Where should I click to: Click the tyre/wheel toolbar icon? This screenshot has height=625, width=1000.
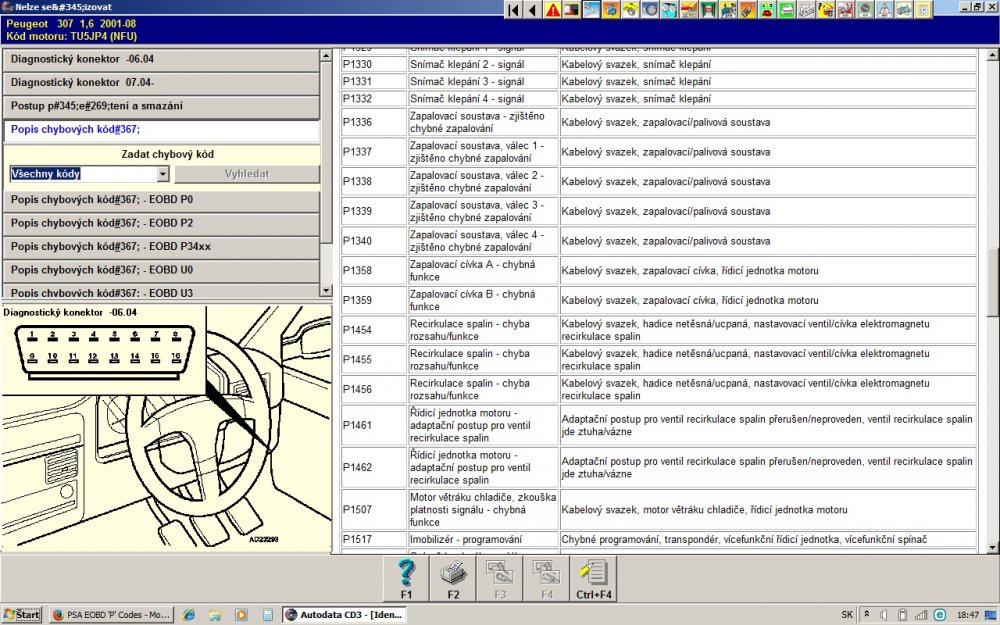coord(650,10)
